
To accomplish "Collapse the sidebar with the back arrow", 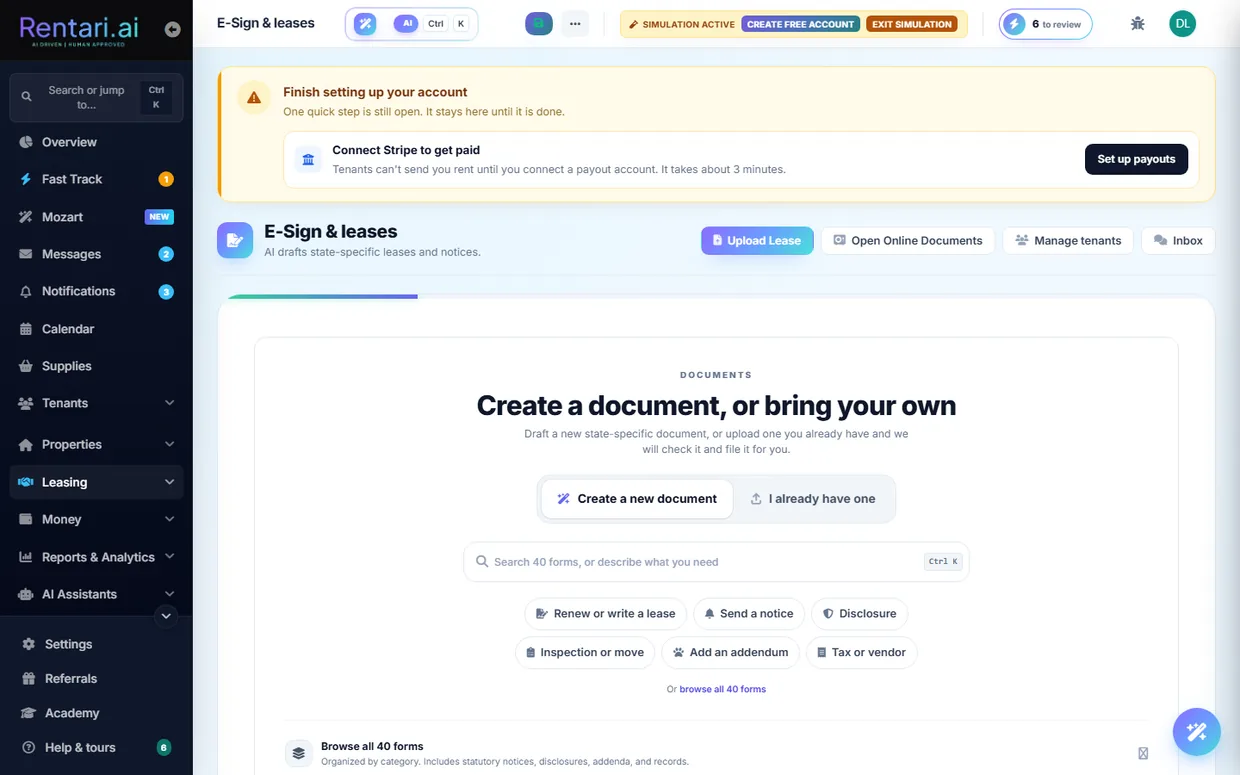I will (172, 30).
